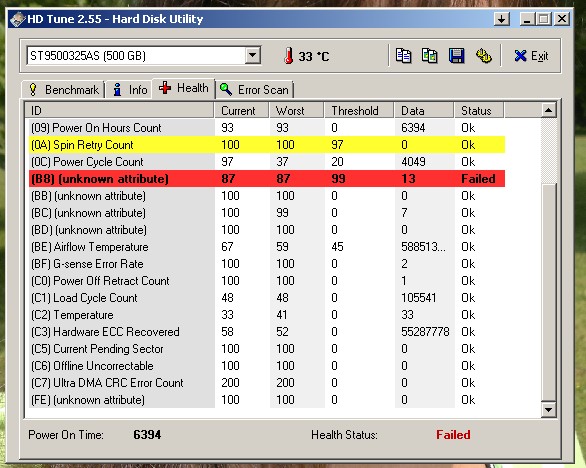Switch to the Info tab
The image size is (586, 468).
[129, 90]
